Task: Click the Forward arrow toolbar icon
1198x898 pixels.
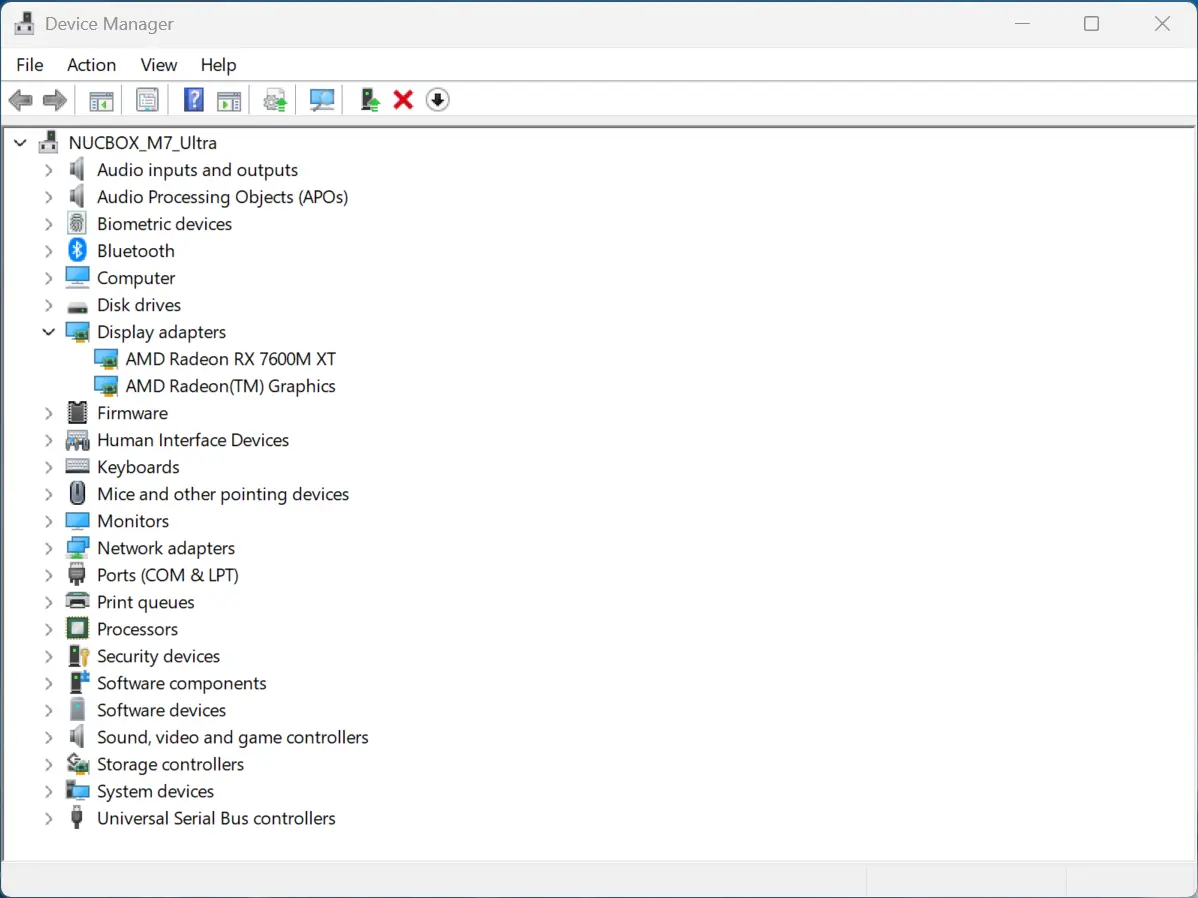Action: coord(54,100)
